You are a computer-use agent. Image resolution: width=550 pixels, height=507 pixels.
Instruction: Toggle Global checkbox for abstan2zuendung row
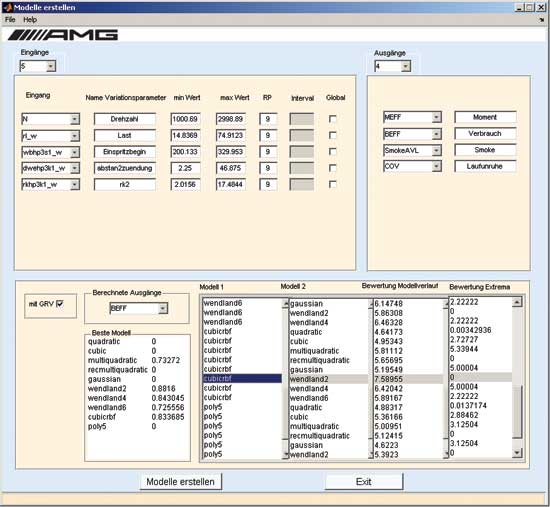tap(332, 168)
